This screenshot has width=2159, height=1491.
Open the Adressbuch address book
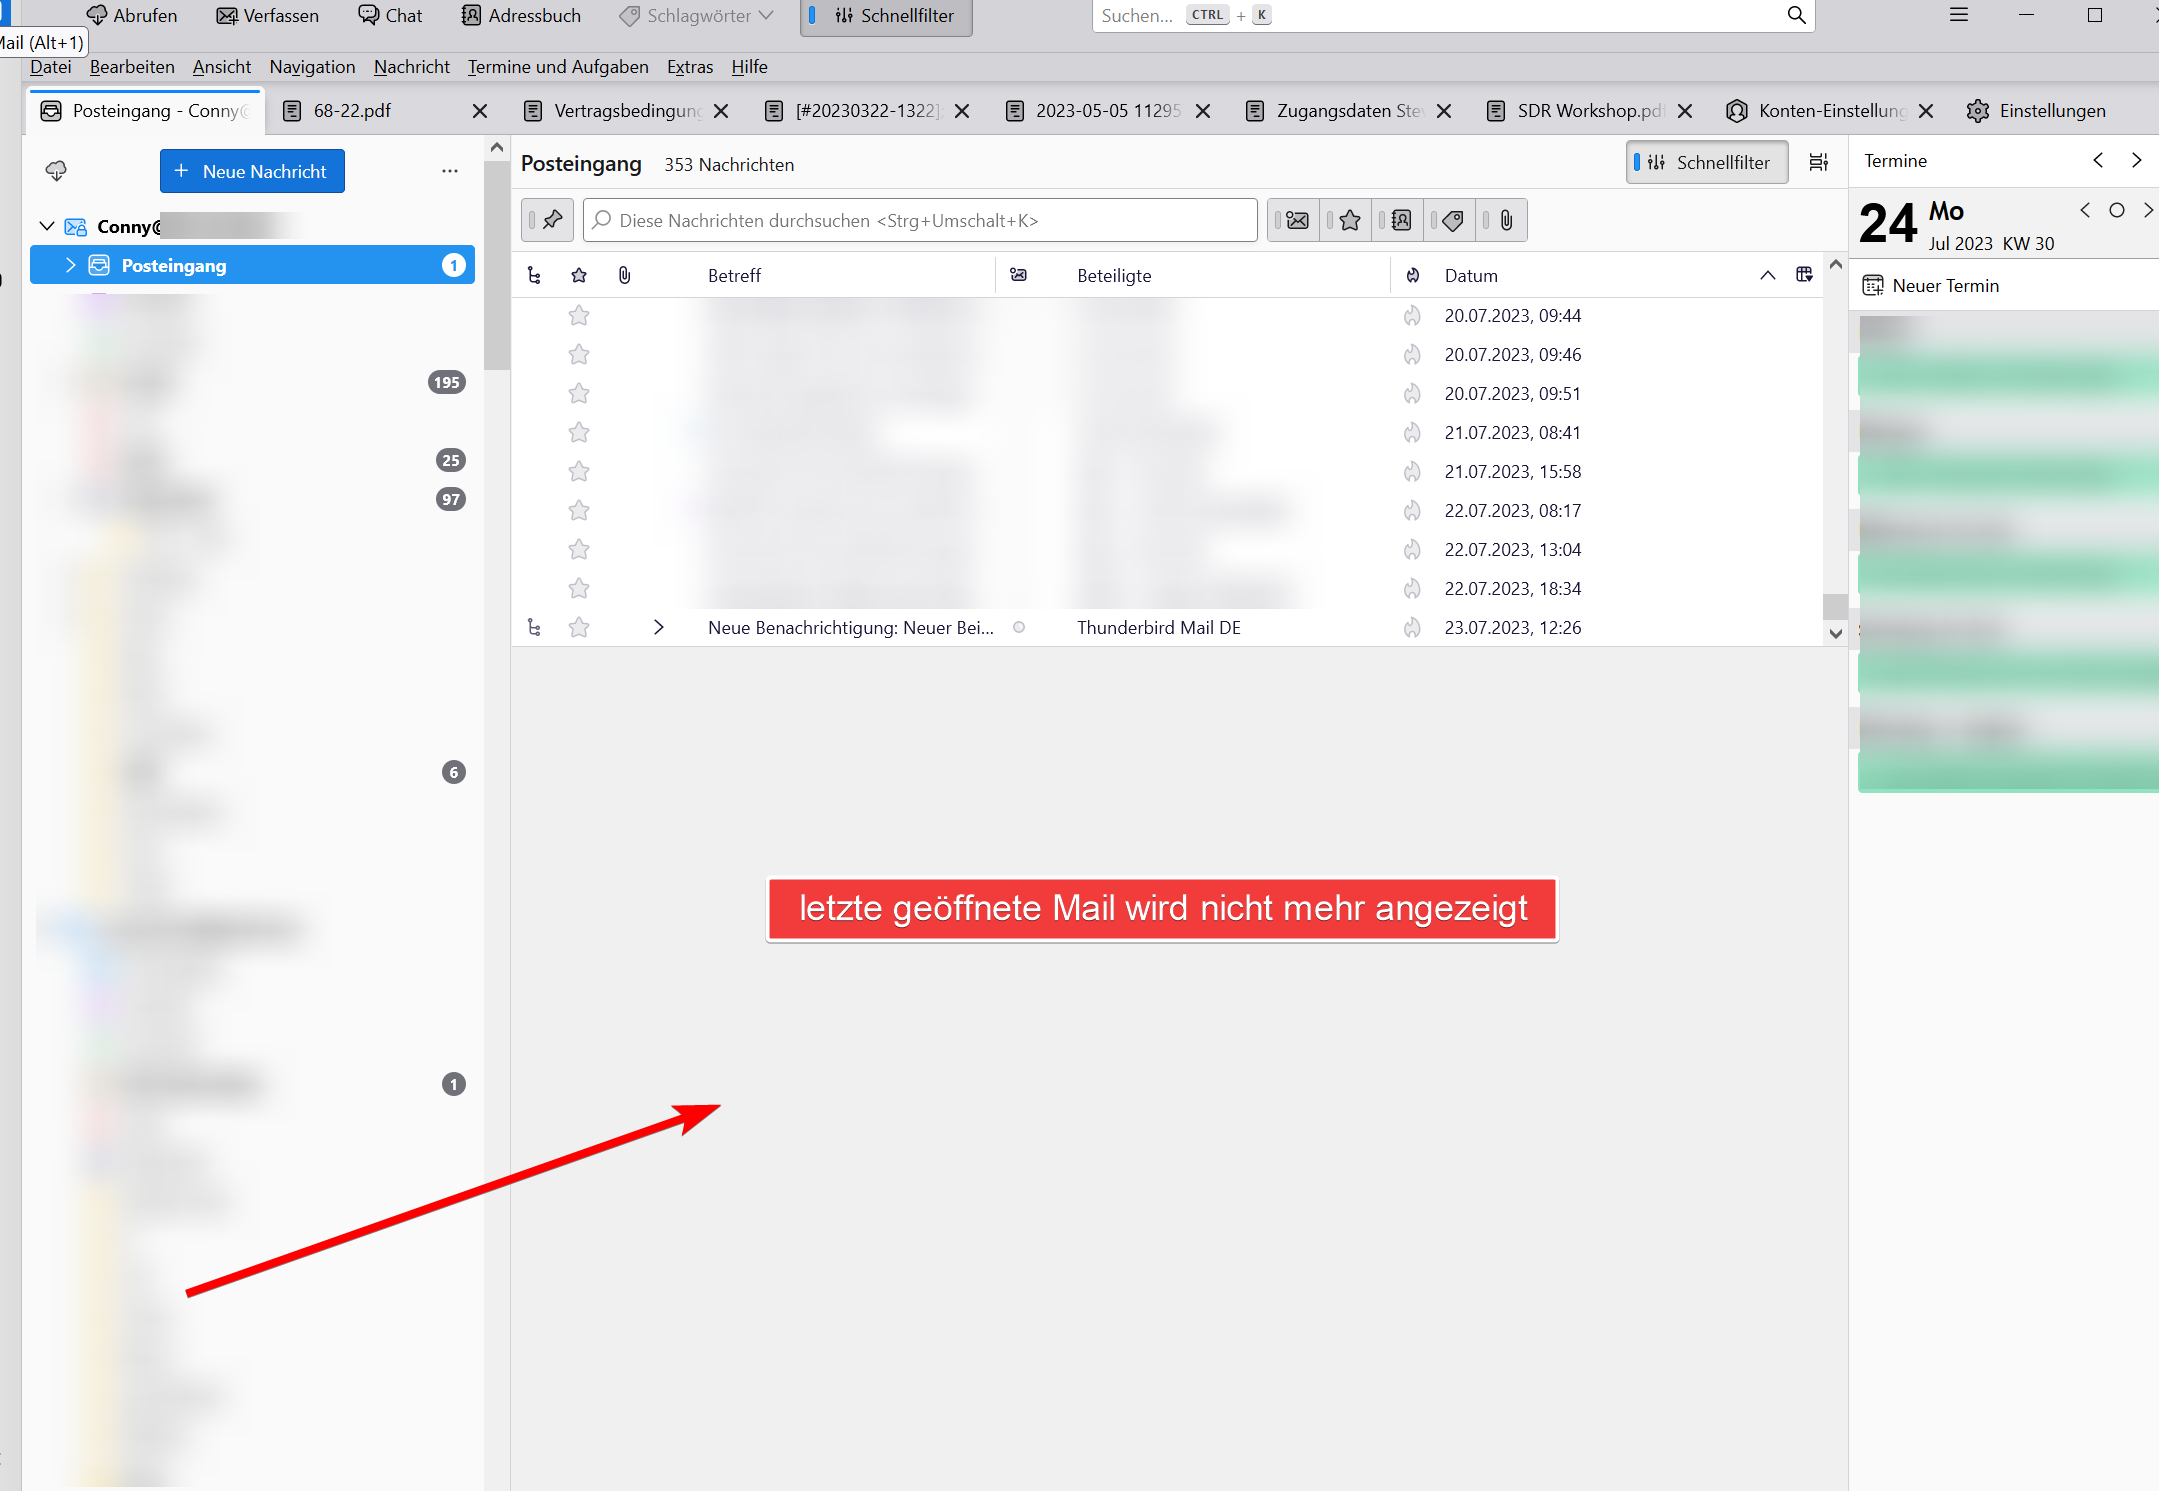[521, 15]
